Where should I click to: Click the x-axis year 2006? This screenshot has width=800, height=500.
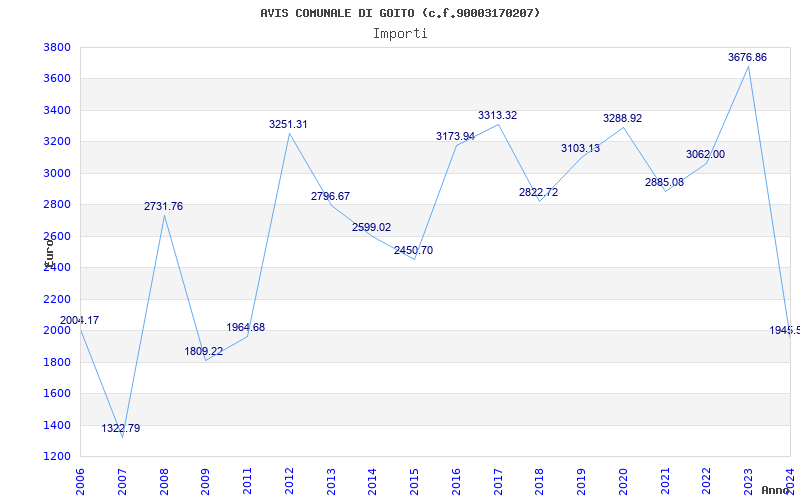[x=80, y=482]
